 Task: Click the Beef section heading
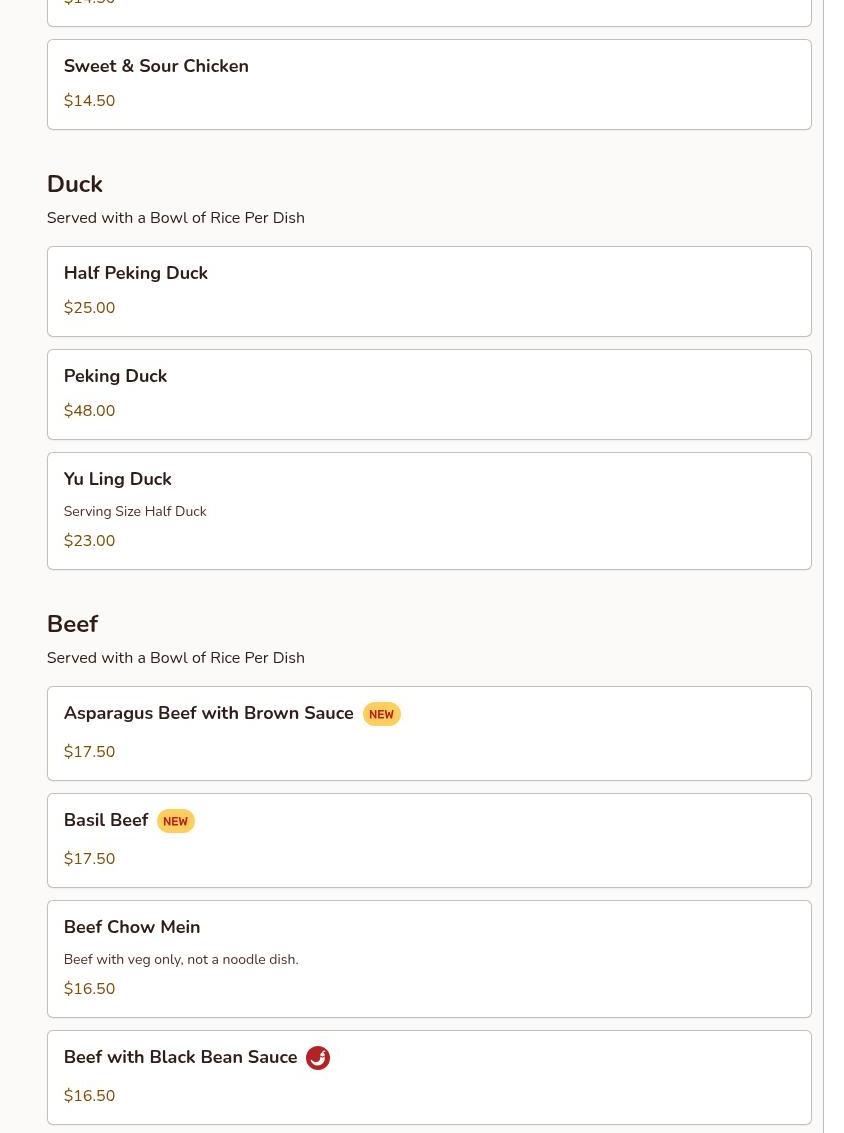72,625
